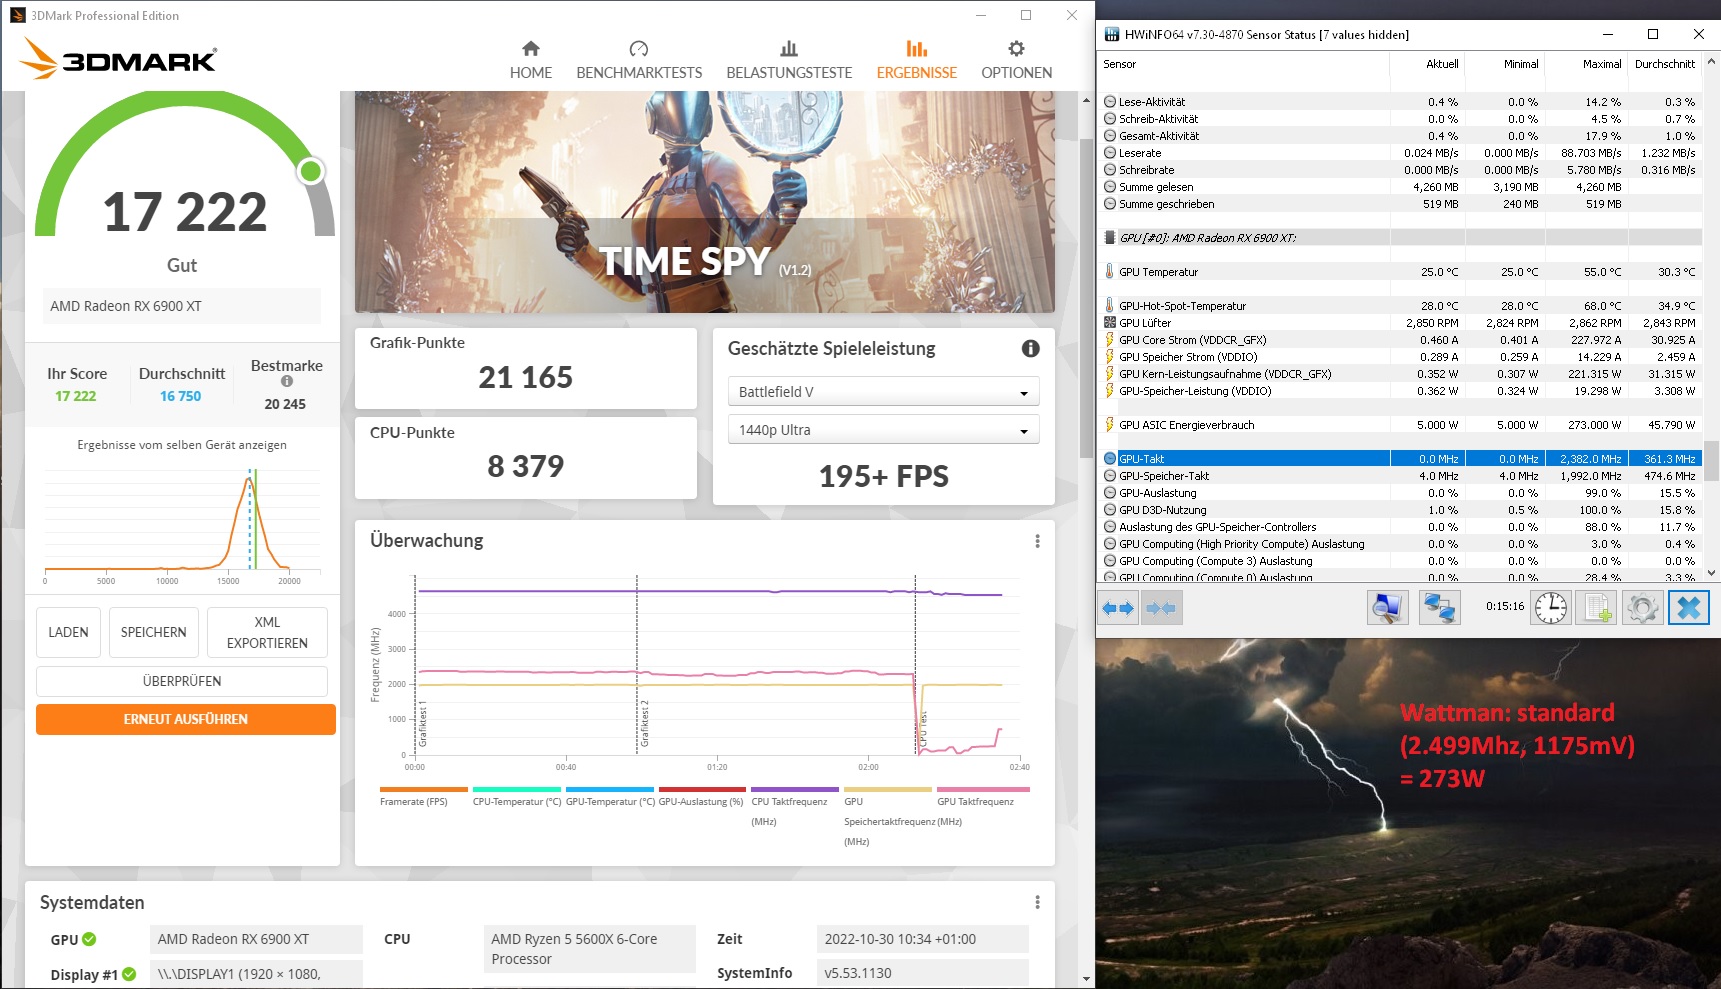This screenshot has width=1721, height=989.
Task: Click the green check icon next to Display #1
Action: [x=129, y=974]
